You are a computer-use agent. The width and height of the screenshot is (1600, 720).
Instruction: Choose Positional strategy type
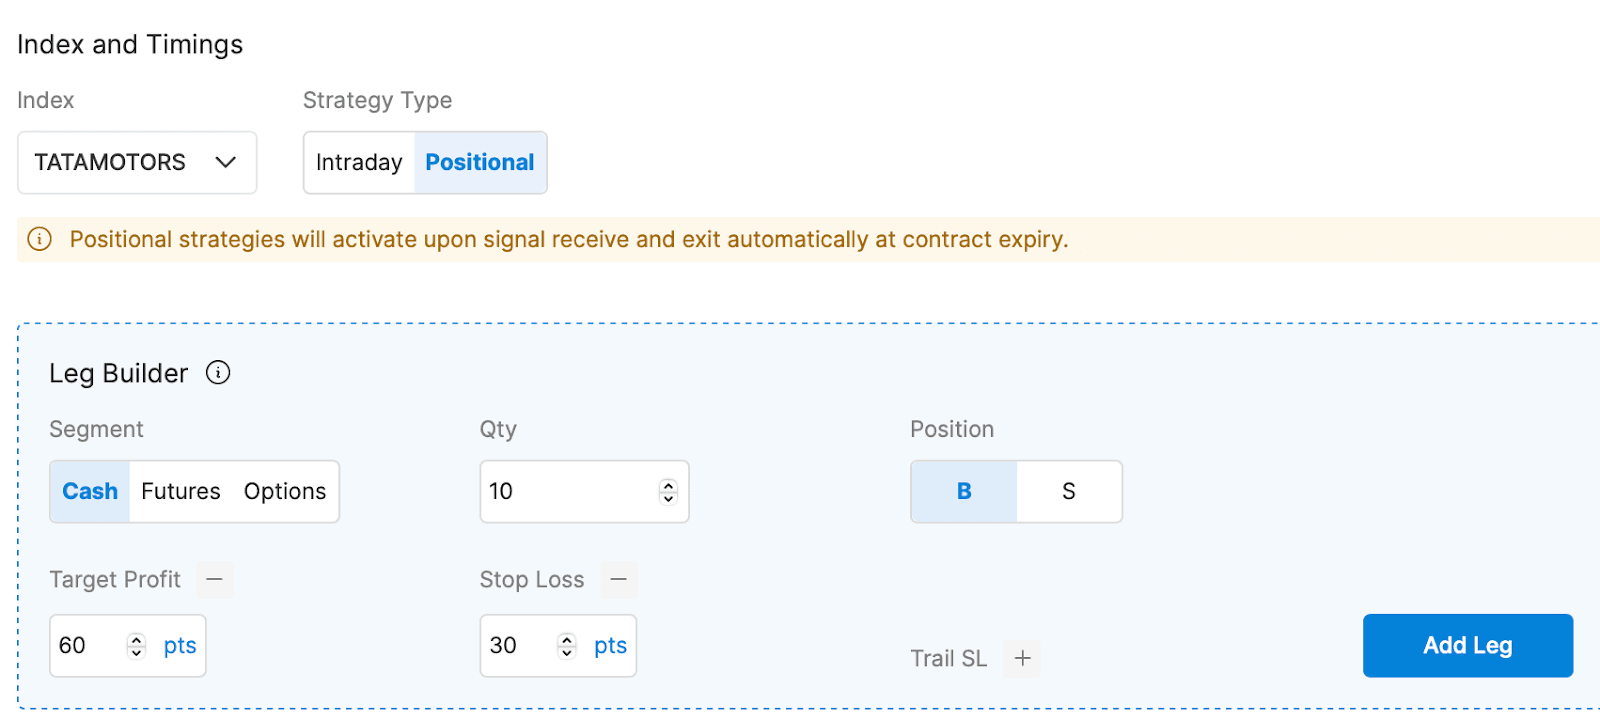pos(480,163)
